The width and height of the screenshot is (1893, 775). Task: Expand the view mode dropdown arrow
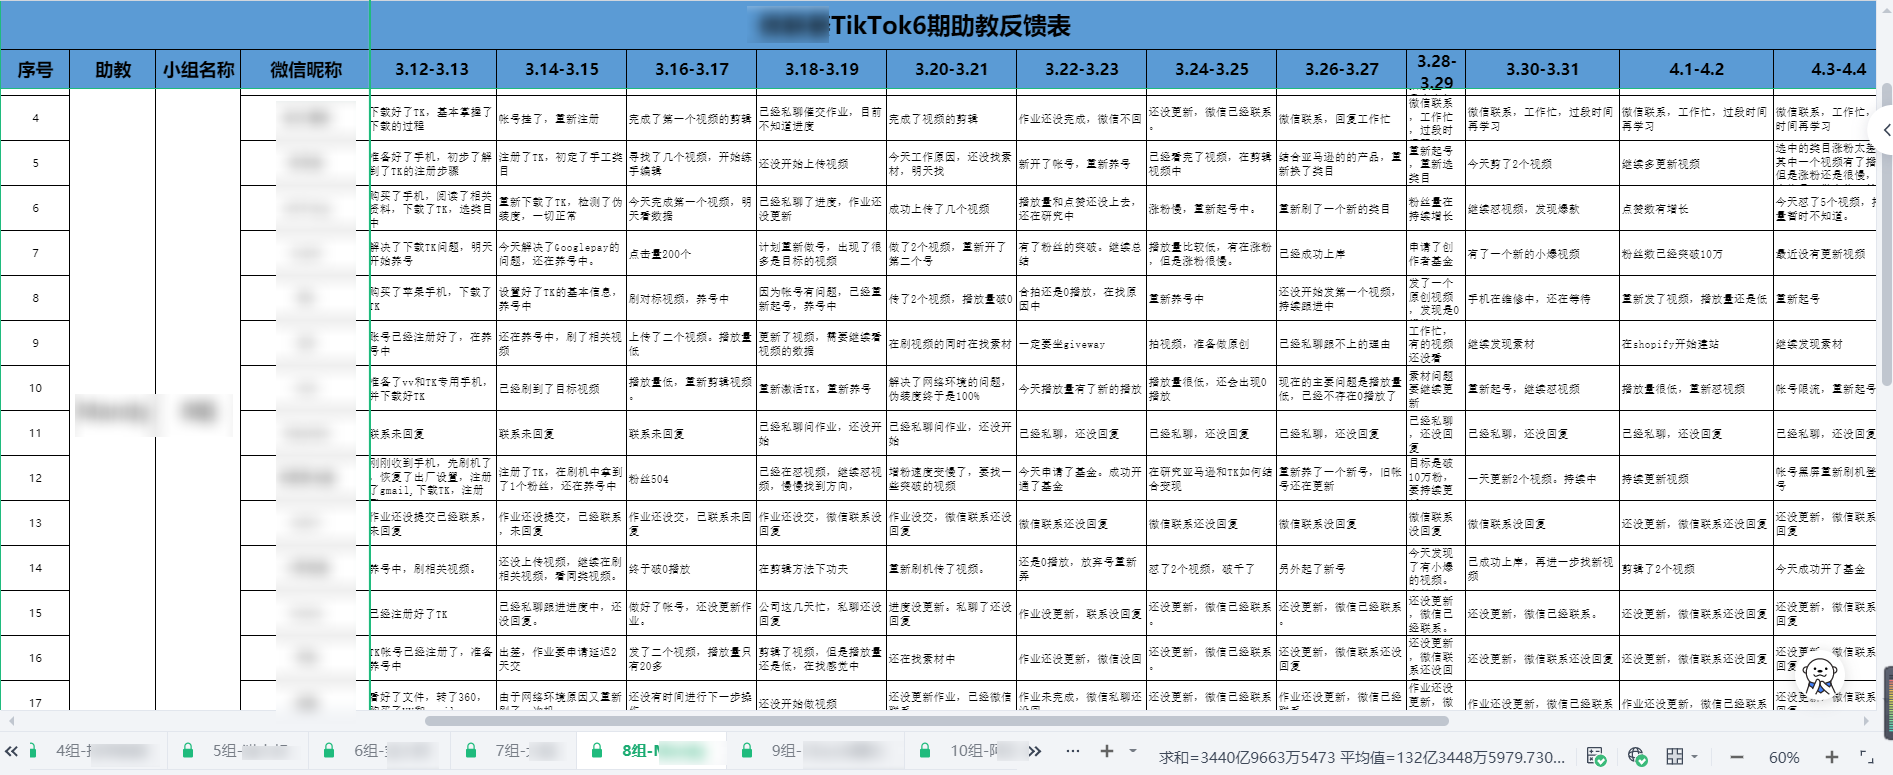[1695, 757]
